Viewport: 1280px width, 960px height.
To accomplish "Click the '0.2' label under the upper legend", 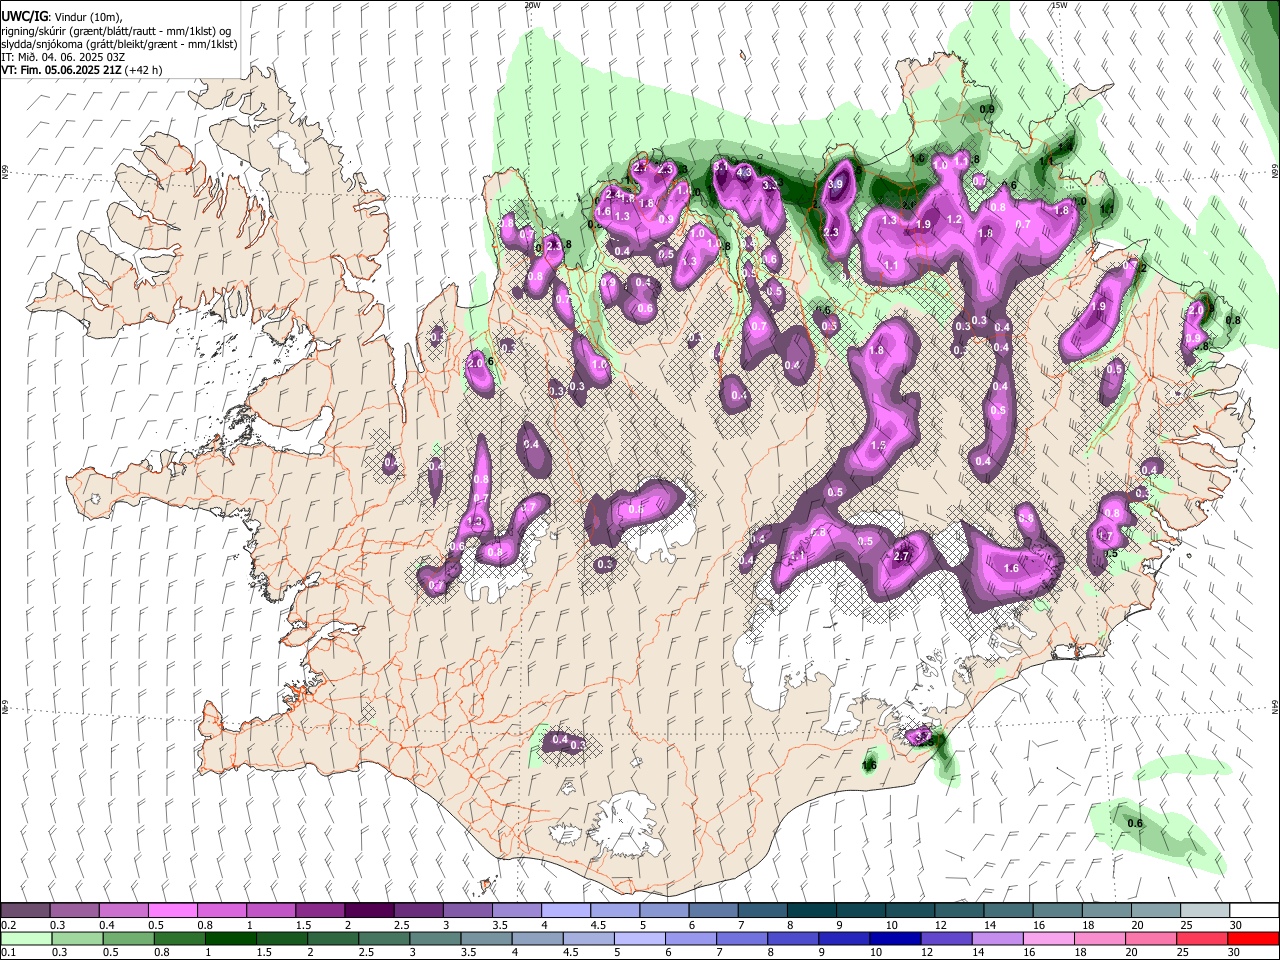I will click(x=8, y=925).
